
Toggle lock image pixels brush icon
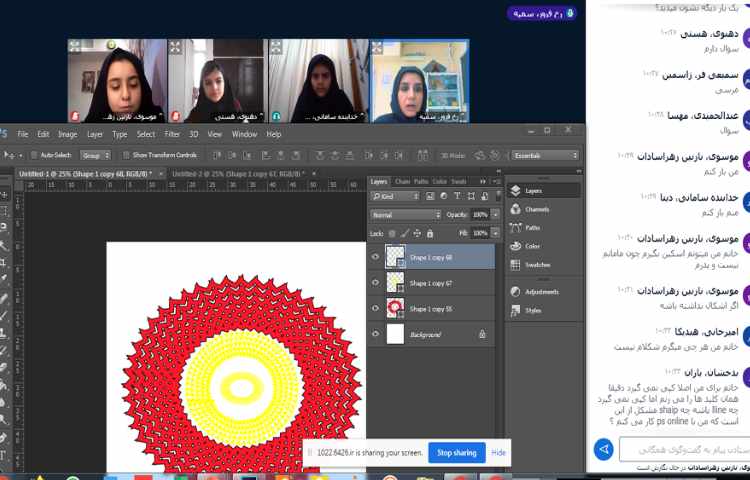[405, 233]
